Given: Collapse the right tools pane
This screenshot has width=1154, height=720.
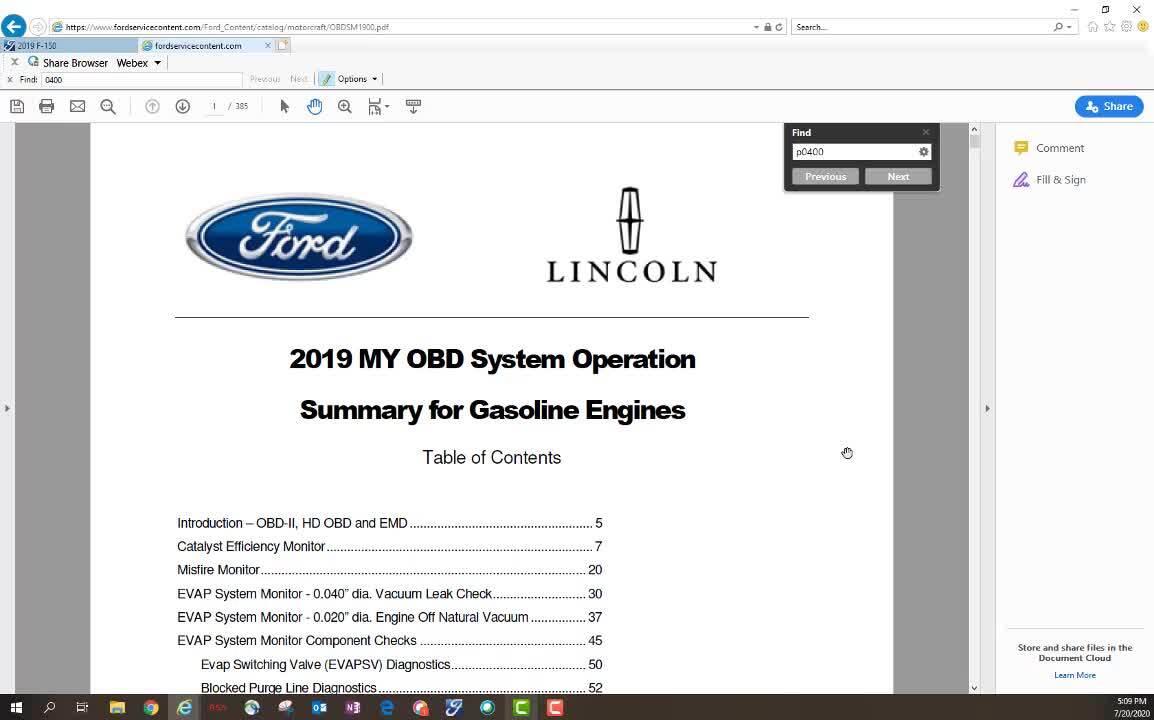Looking at the screenshot, I should point(988,408).
